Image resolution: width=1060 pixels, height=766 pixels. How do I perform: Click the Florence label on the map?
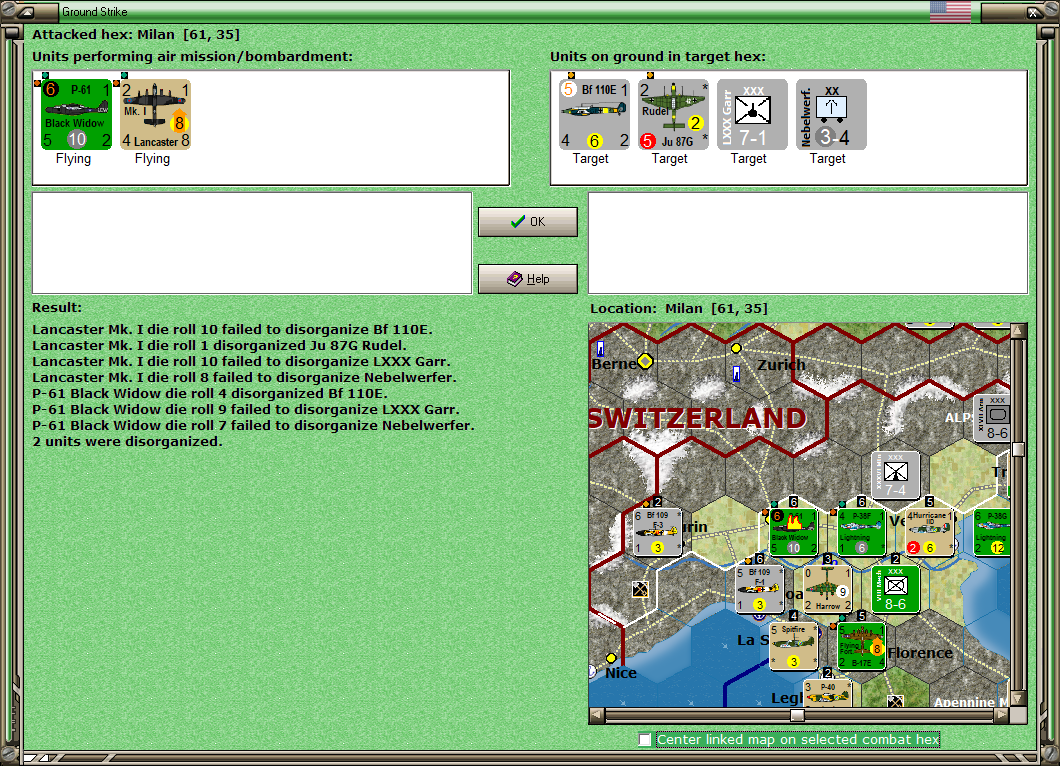tap(920, 653)
